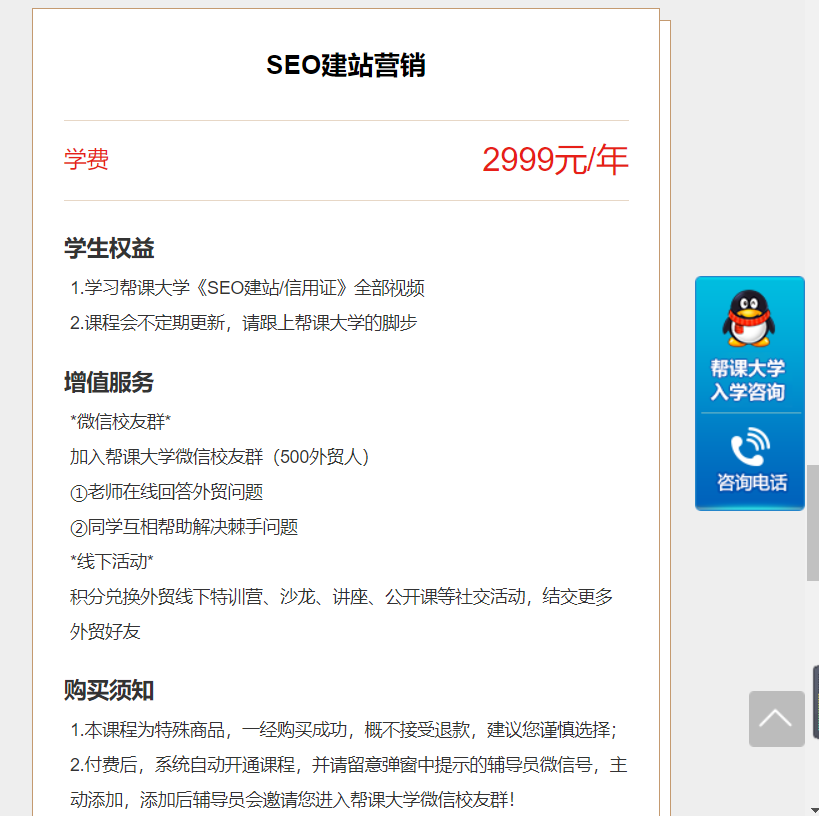Screen dimensions: 819x816
Task: Click 2.付费后，系统自动开通课程 line
Action: pyautogui.click(x=348, y=765)
